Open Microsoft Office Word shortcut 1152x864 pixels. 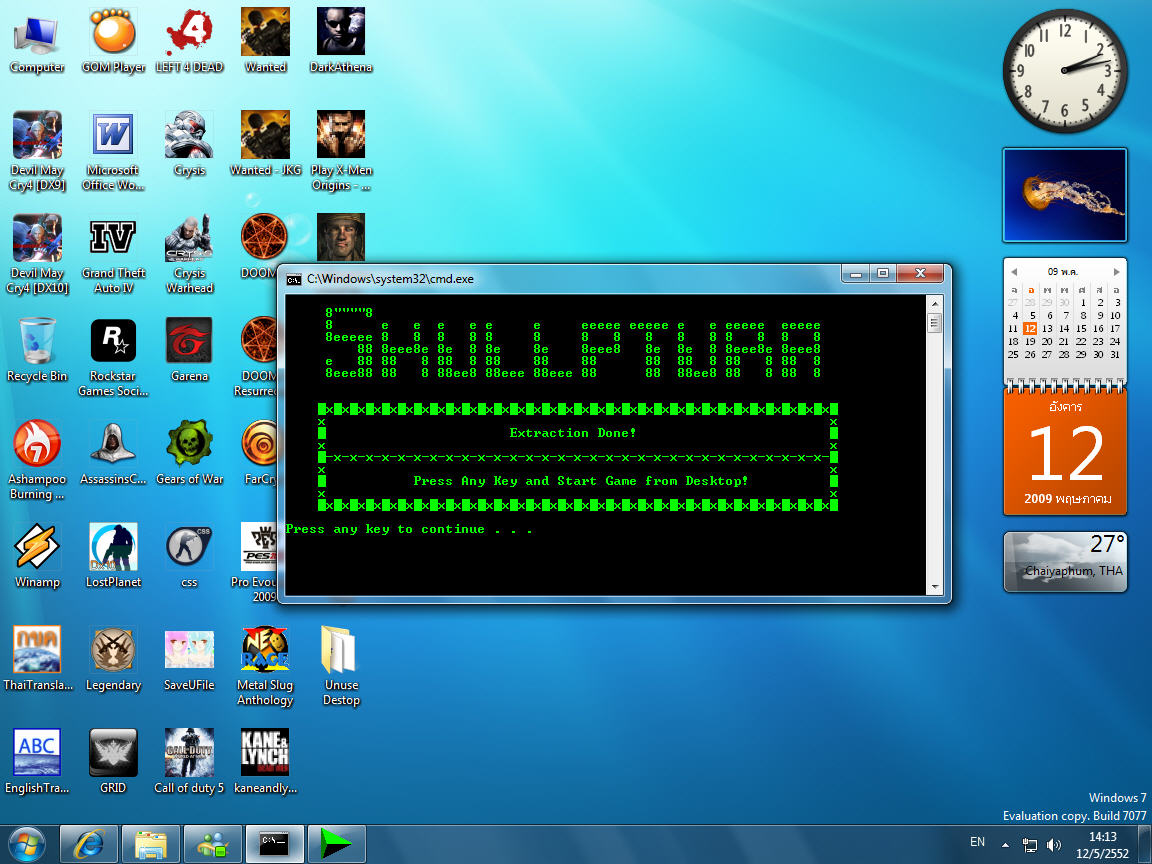(113, 151)
